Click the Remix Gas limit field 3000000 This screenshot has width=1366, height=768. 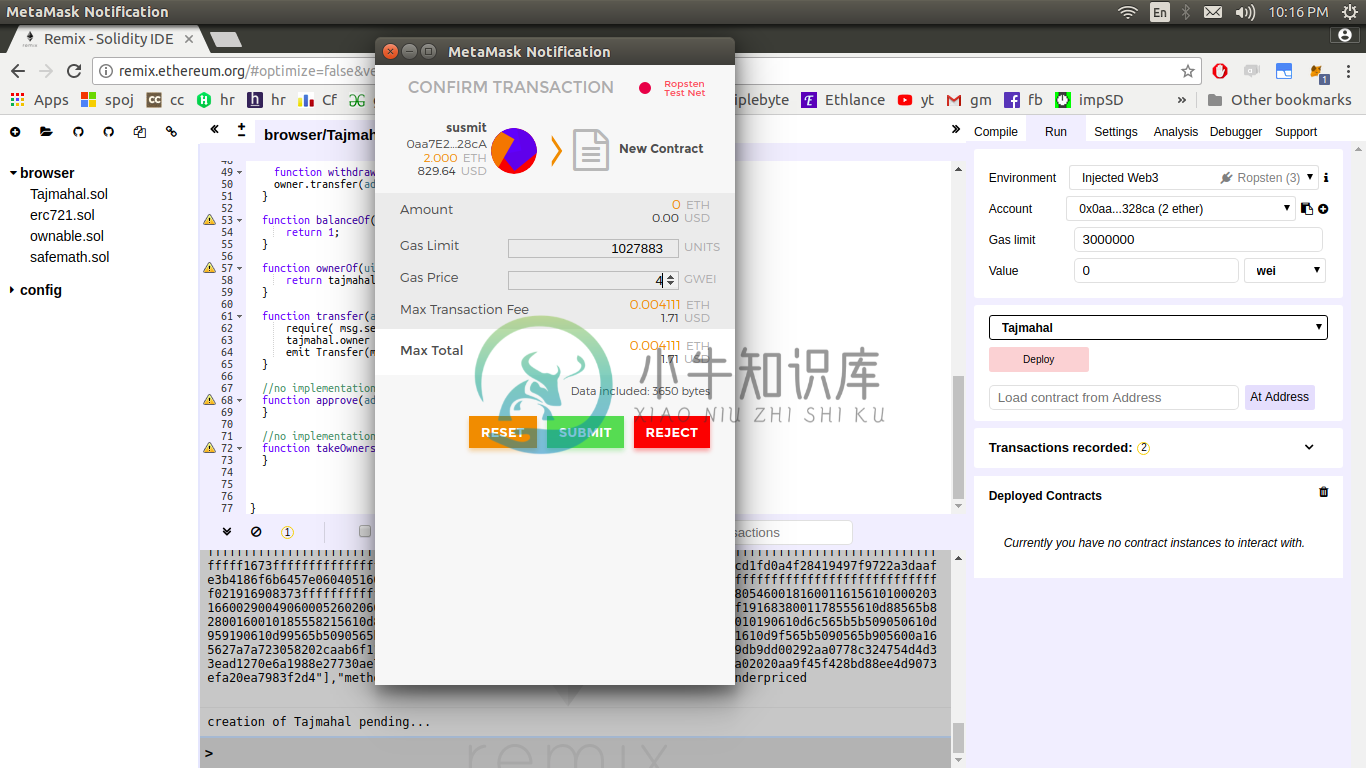pos(1198,240)
